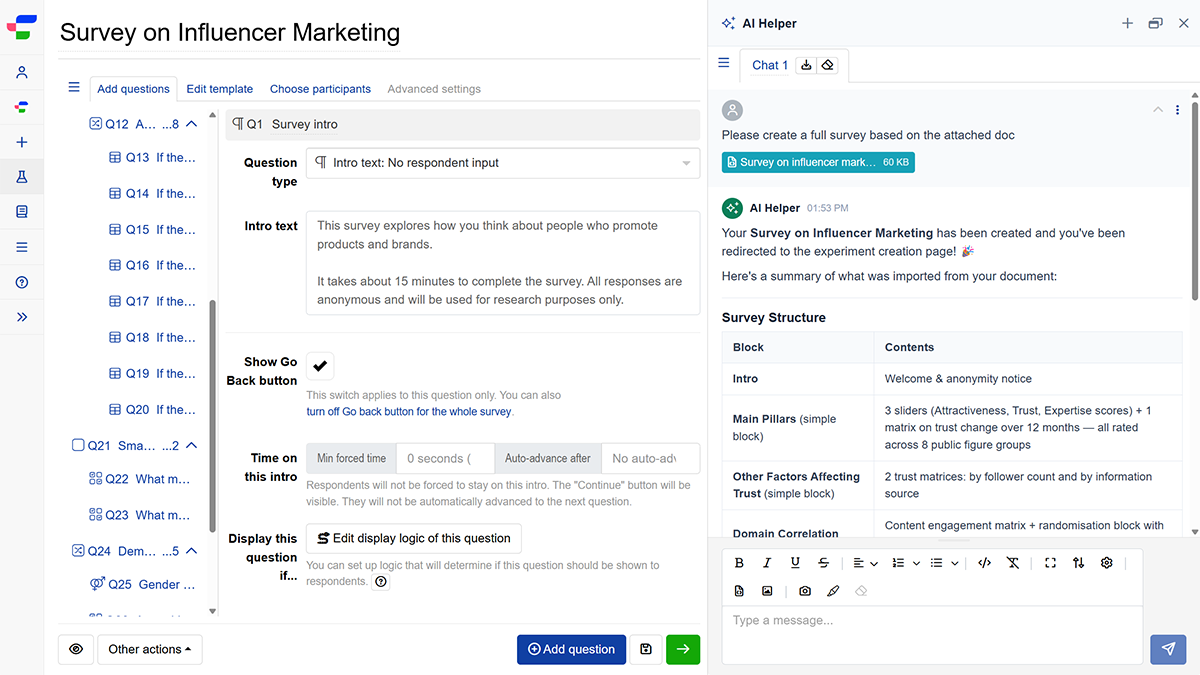Save survey with floppy disk button
This screenshot has height=675, width=1200.
click(x=646, y=649)
